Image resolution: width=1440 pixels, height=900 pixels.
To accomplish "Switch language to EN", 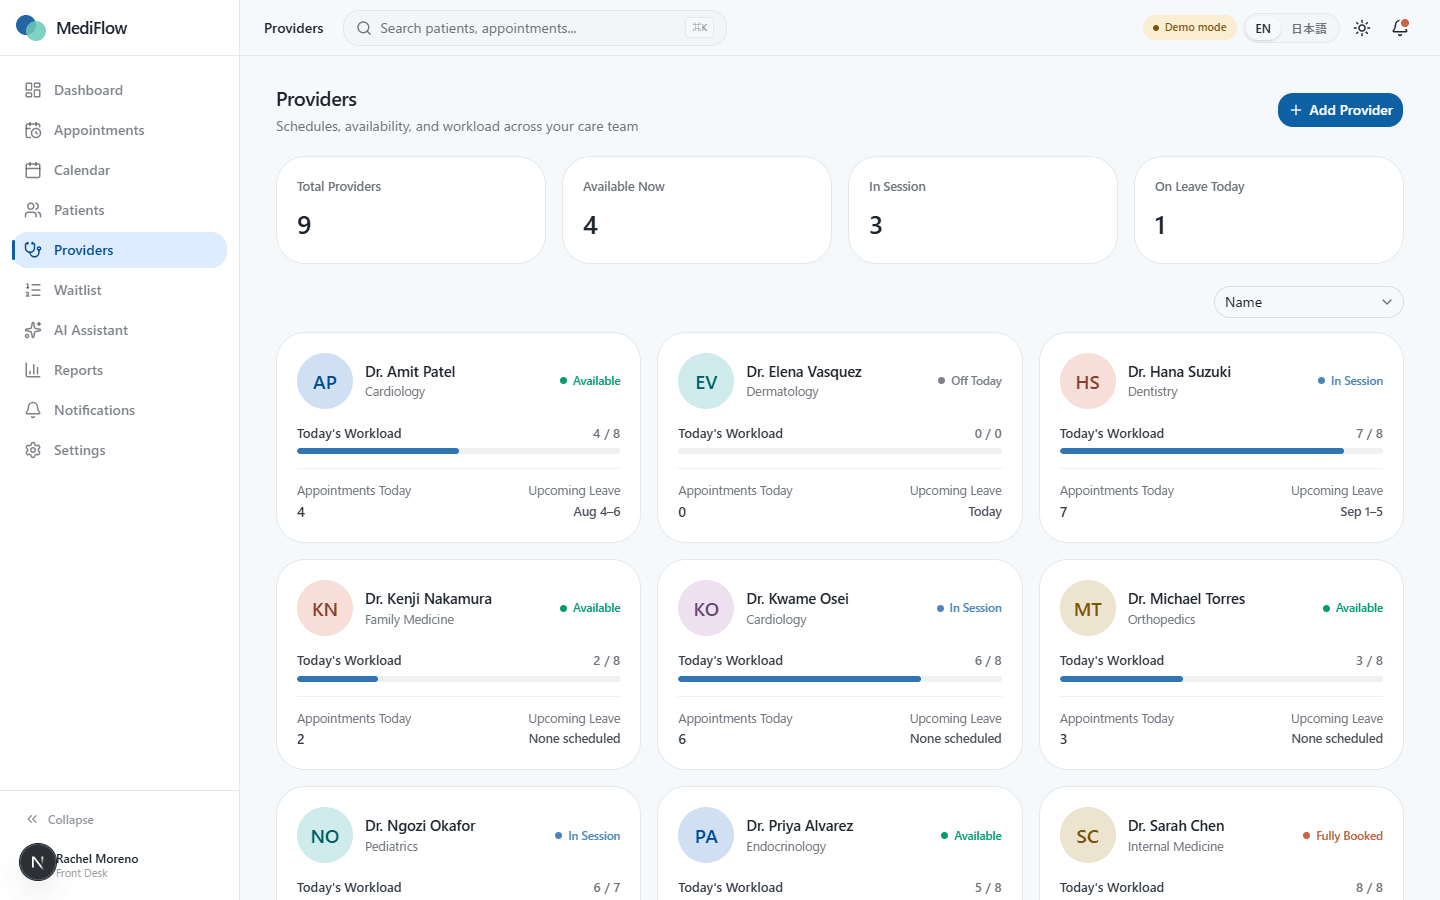I will coord(1263,28).
